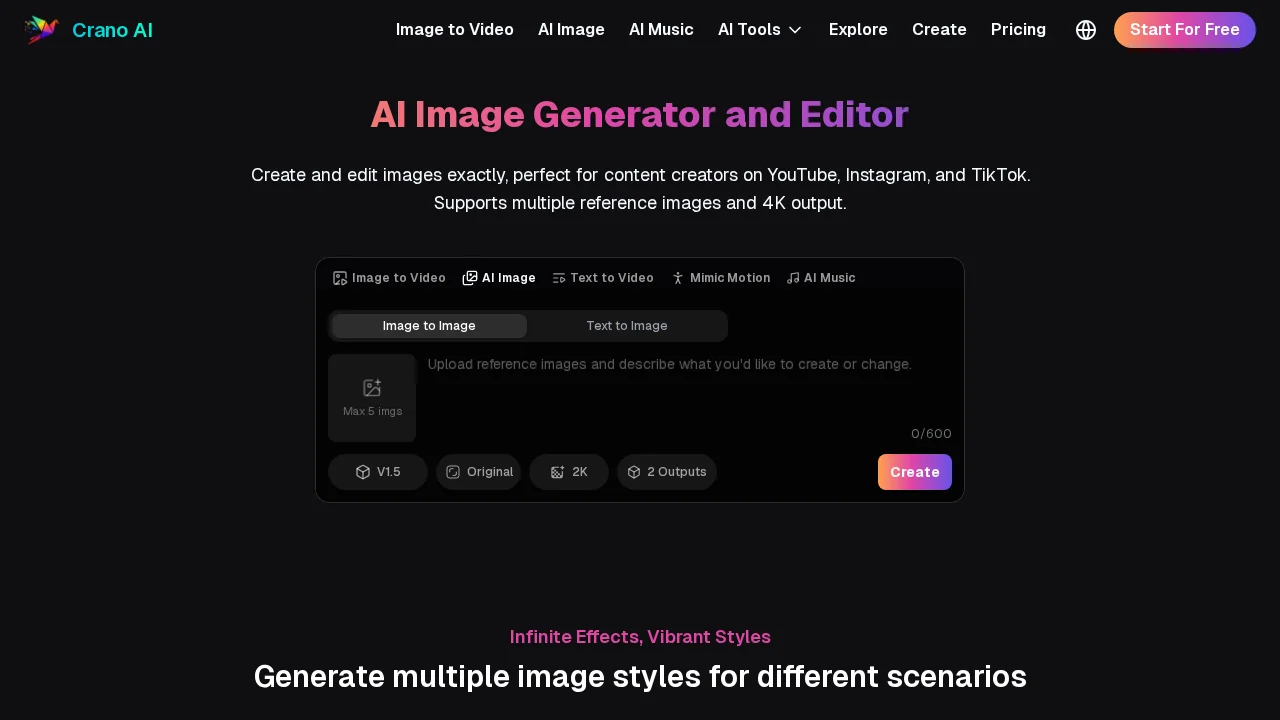
Task: Toggle the 2 Outputs setting
Action: [x=667, y=472]
